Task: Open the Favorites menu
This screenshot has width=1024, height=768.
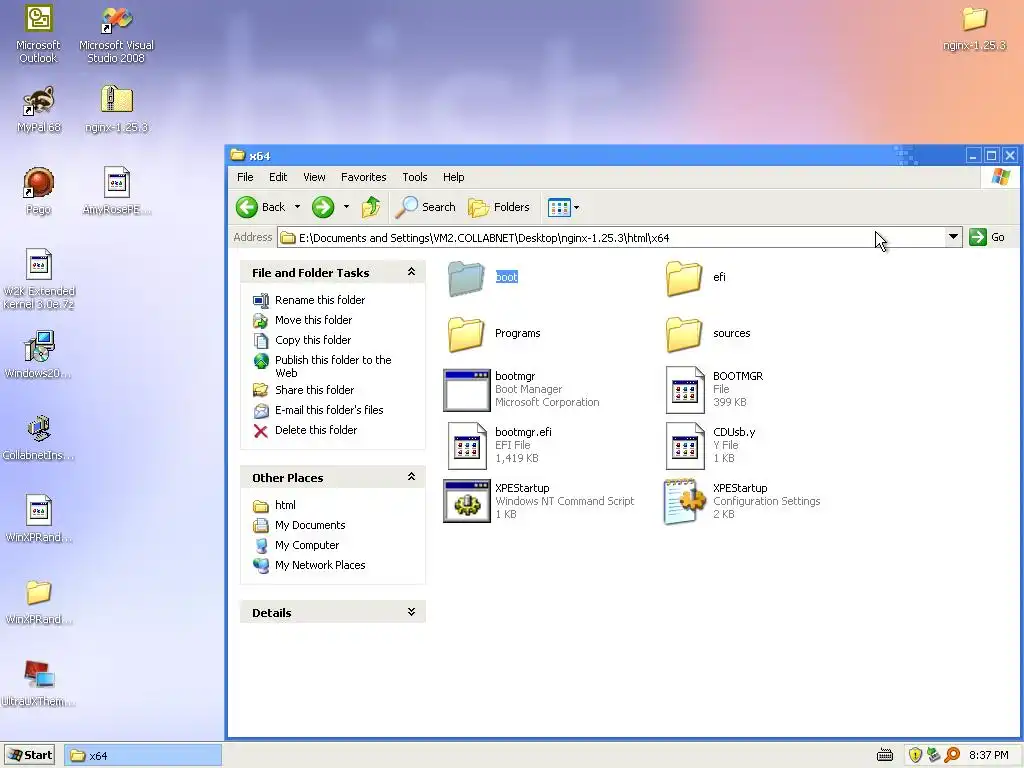Action: [364, 177]
